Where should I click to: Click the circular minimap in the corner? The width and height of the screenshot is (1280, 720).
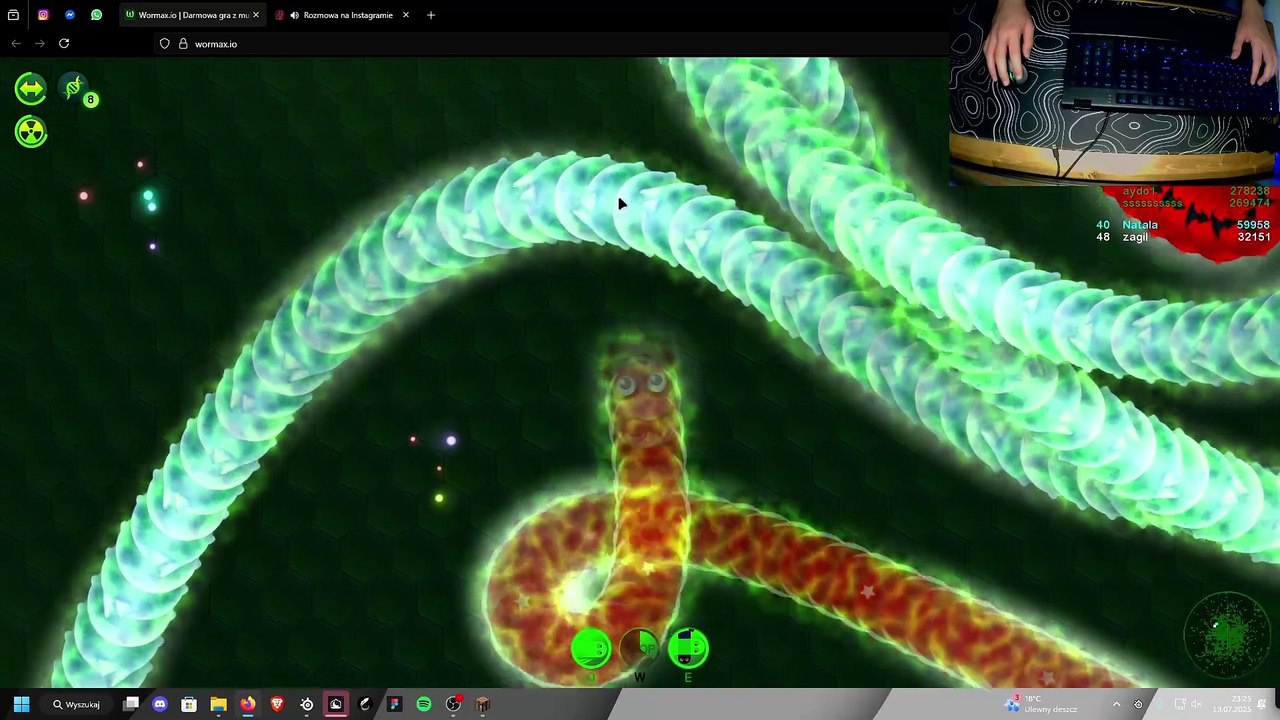click(1226, 634)
